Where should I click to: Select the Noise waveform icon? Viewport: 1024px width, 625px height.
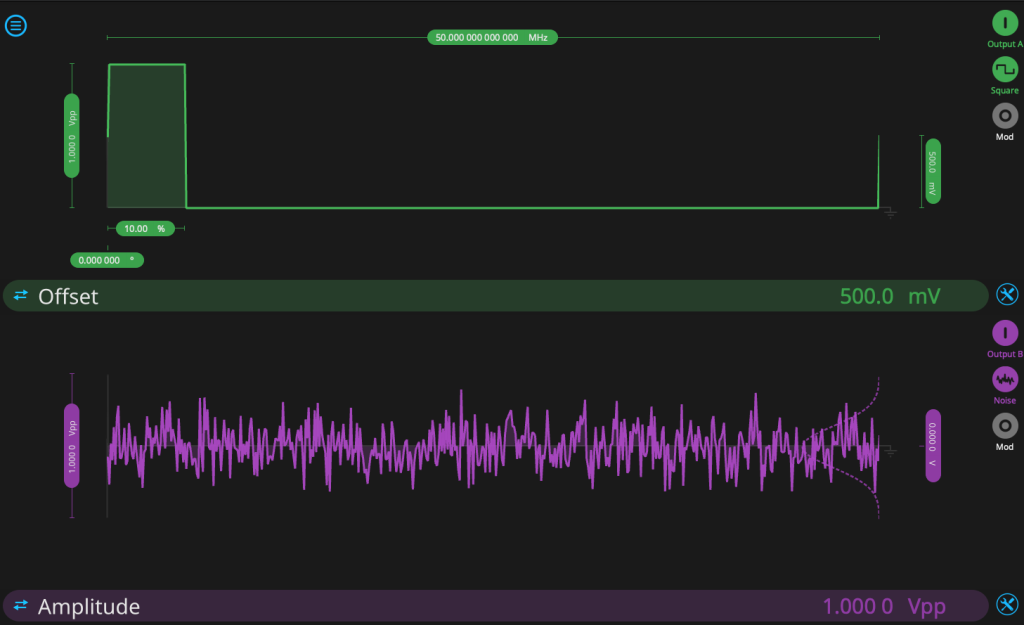(1005, 379)
